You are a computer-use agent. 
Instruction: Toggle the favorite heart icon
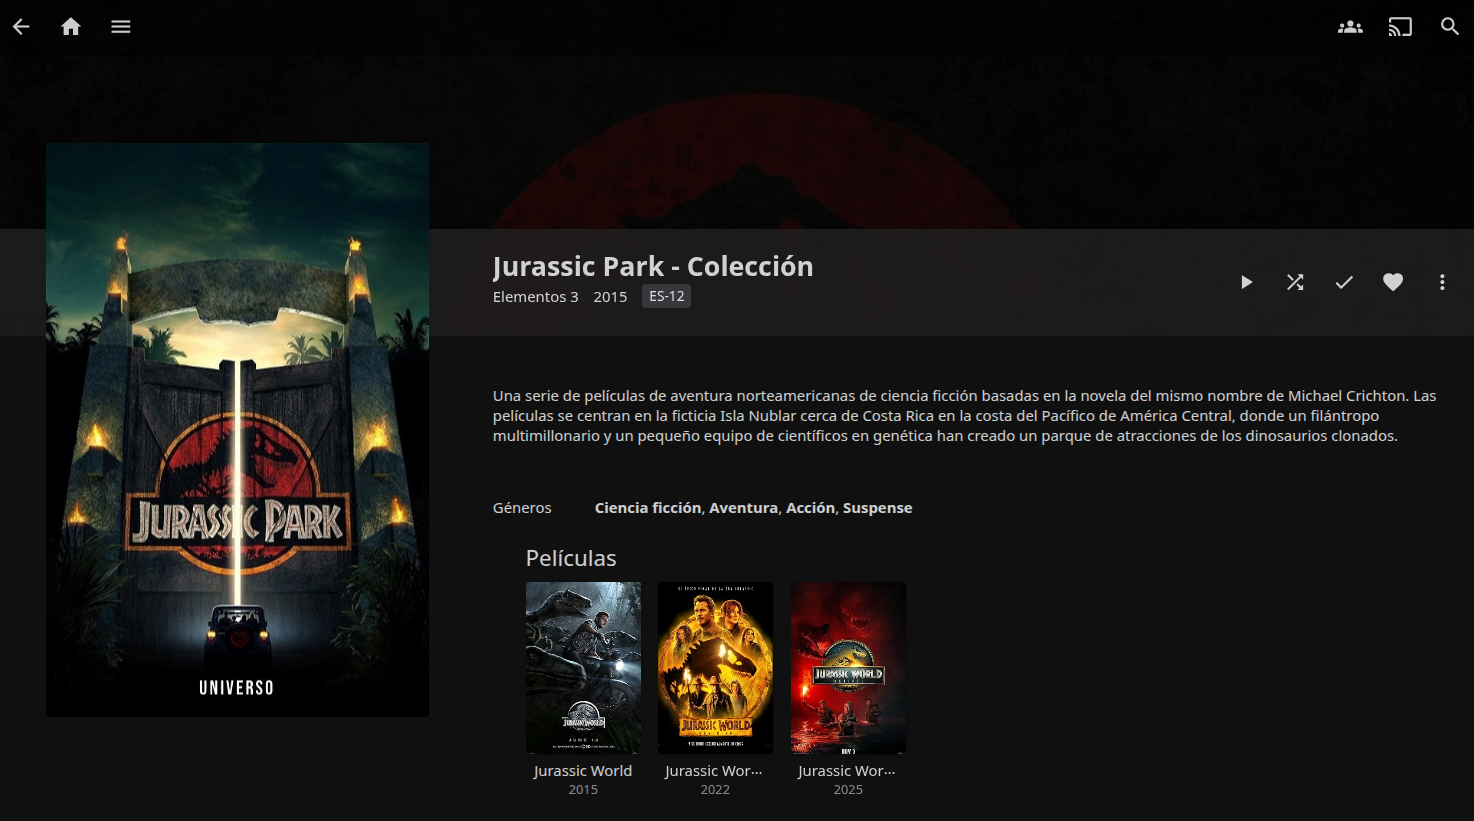coord(1393,282)
